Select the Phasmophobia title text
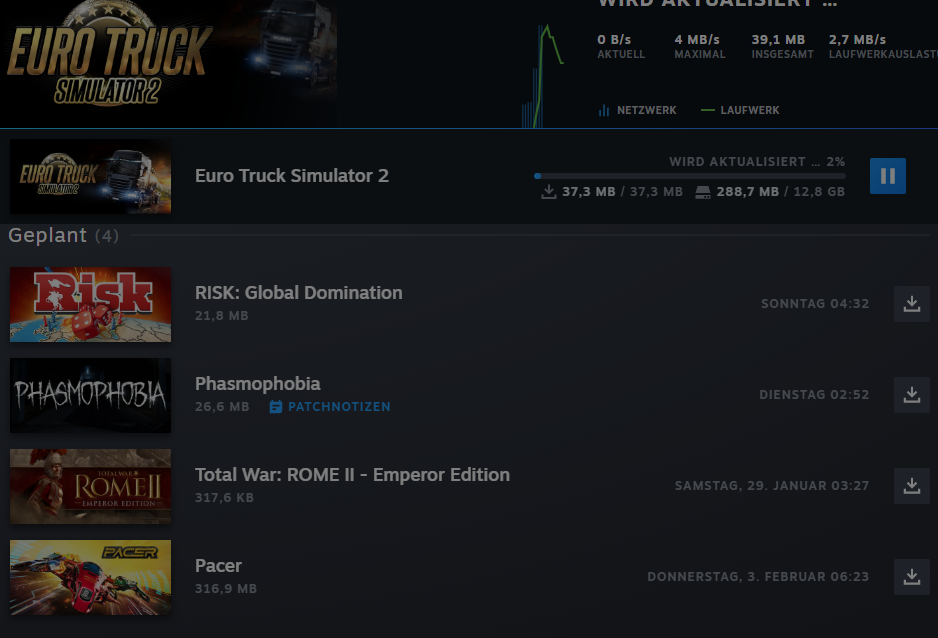Viewport: 938px width, 638px height. (x=258, y=383)
